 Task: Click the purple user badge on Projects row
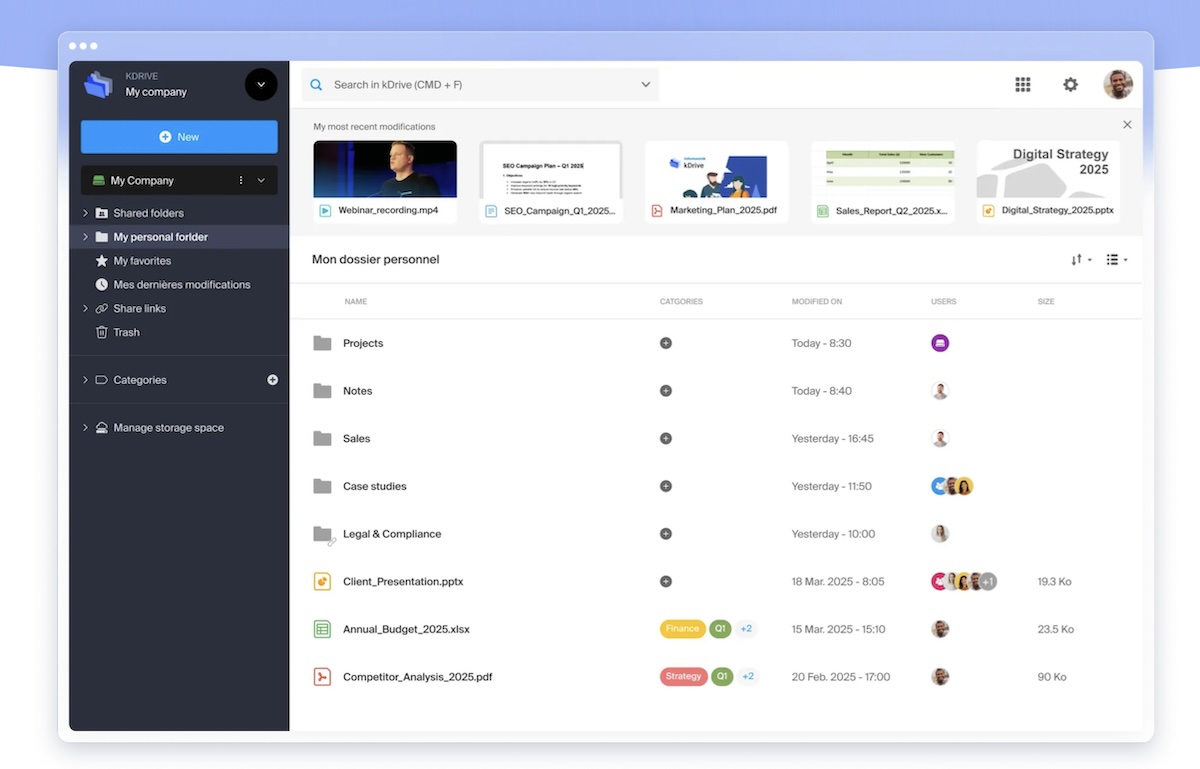[940, 343]
